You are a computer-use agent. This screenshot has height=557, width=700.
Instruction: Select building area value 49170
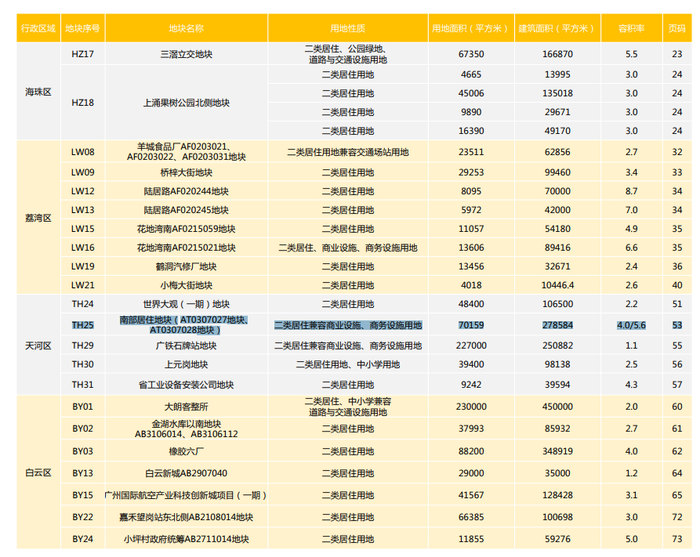pos(557,131)
